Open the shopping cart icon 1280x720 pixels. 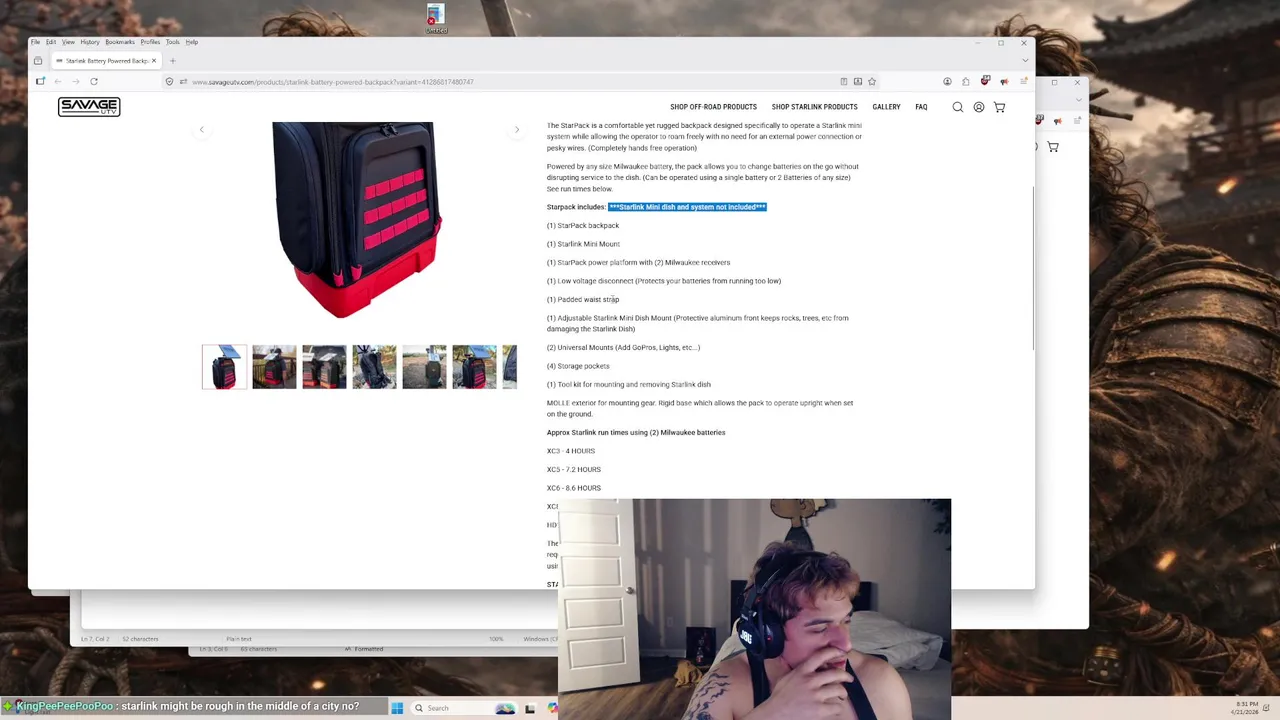(x=999, y=107)
